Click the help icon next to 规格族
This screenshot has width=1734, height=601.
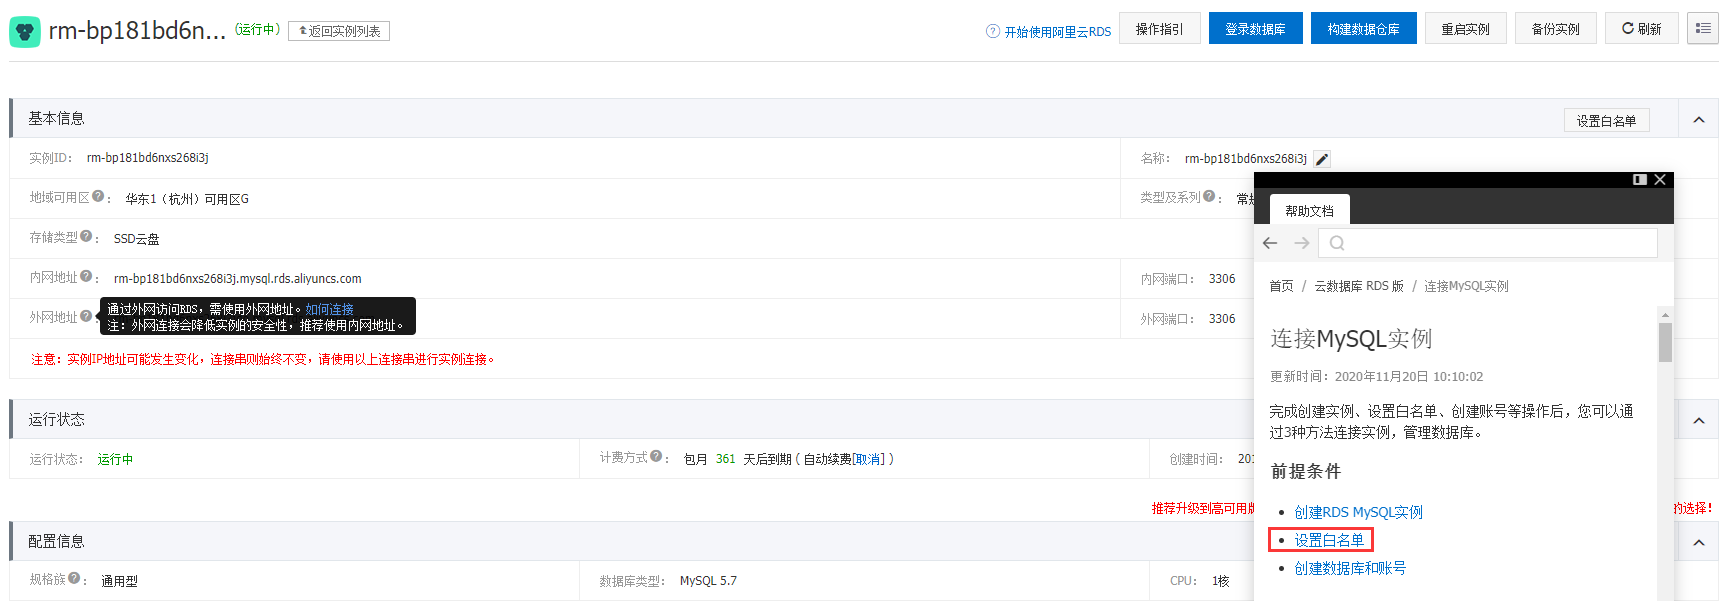(x=74, y=579)
